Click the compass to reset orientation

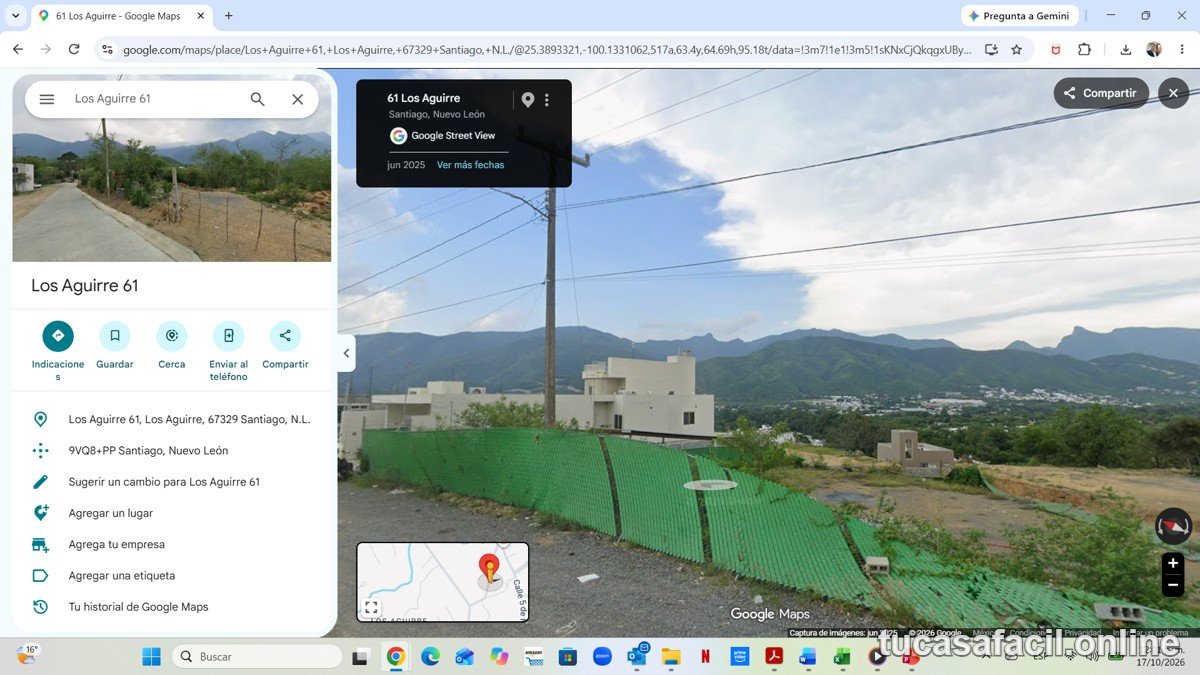1173,526
